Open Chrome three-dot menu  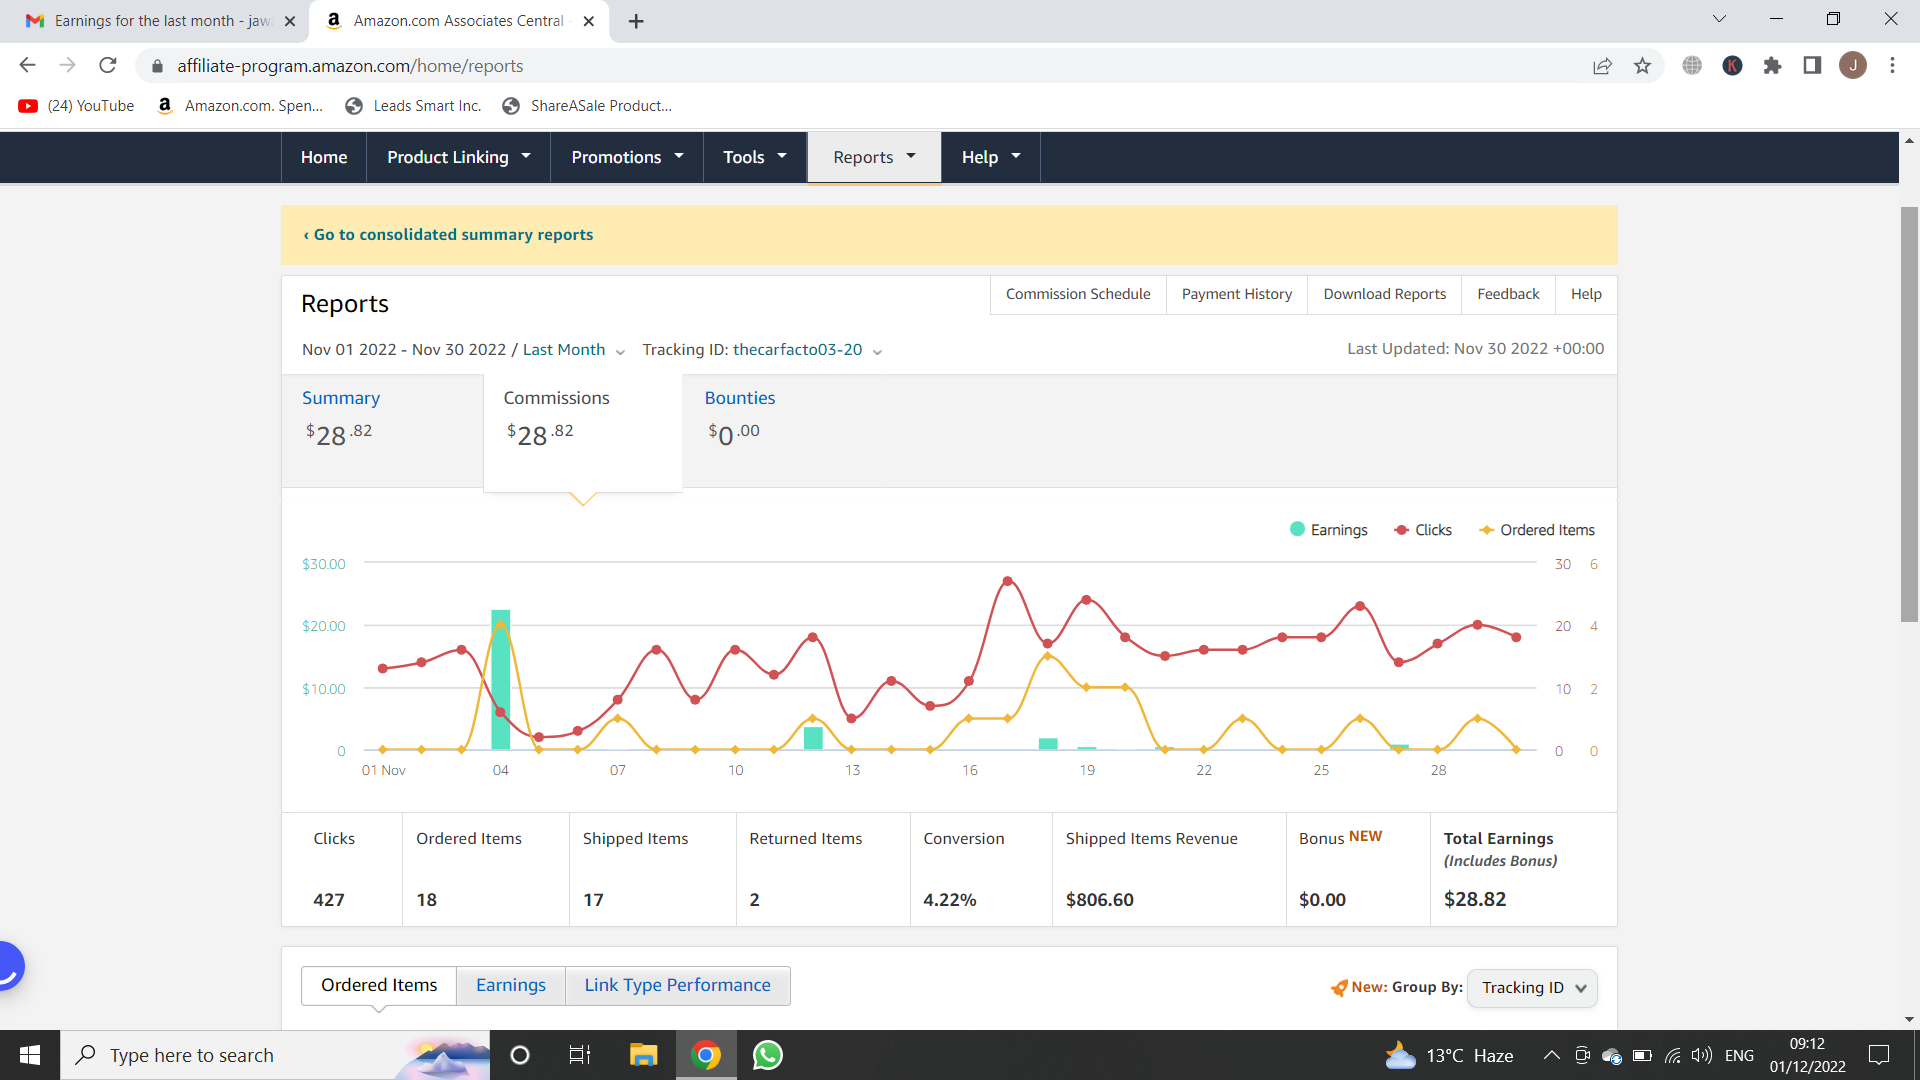pos(1892,66)
